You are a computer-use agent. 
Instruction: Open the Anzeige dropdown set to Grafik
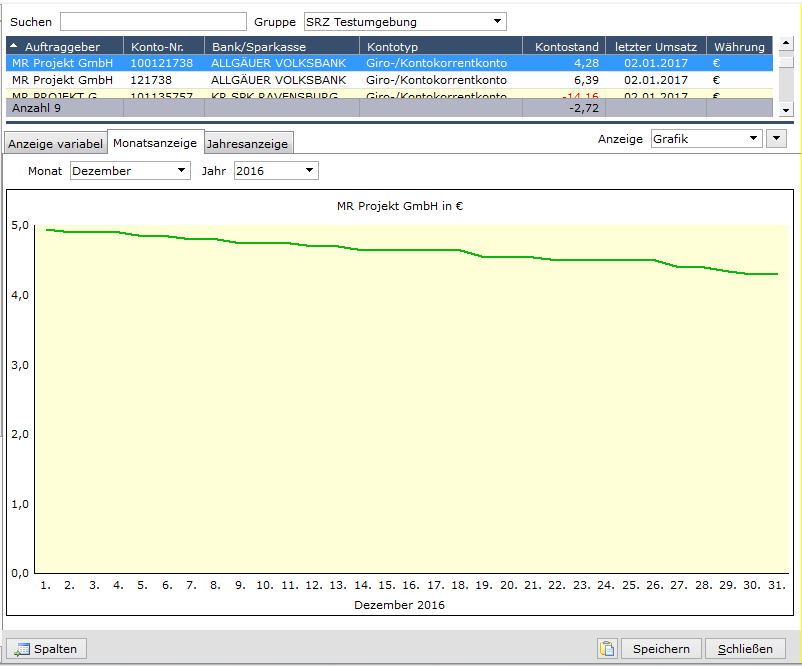click(x=706, y=139)
